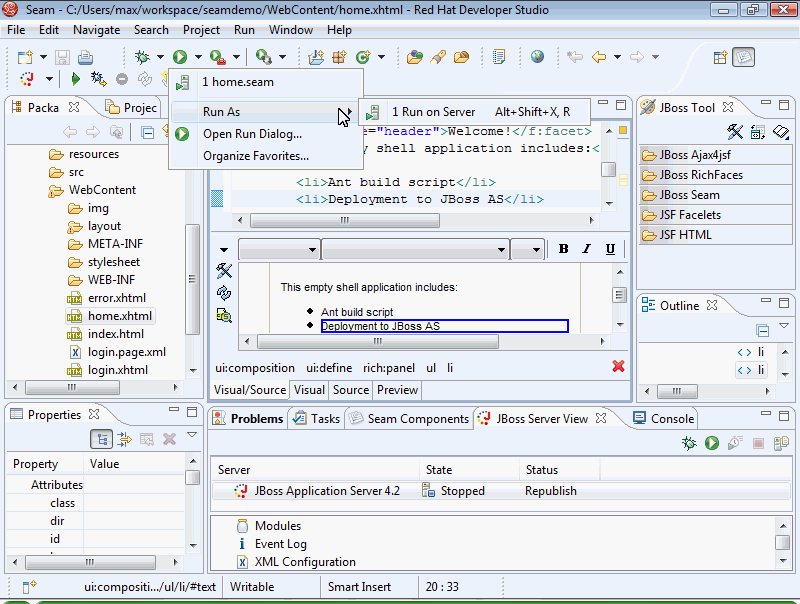This screenshot has height=604, width=800.
Task: Click the Restore Default Value icon in Properties
Action: [x=146, y=439]
